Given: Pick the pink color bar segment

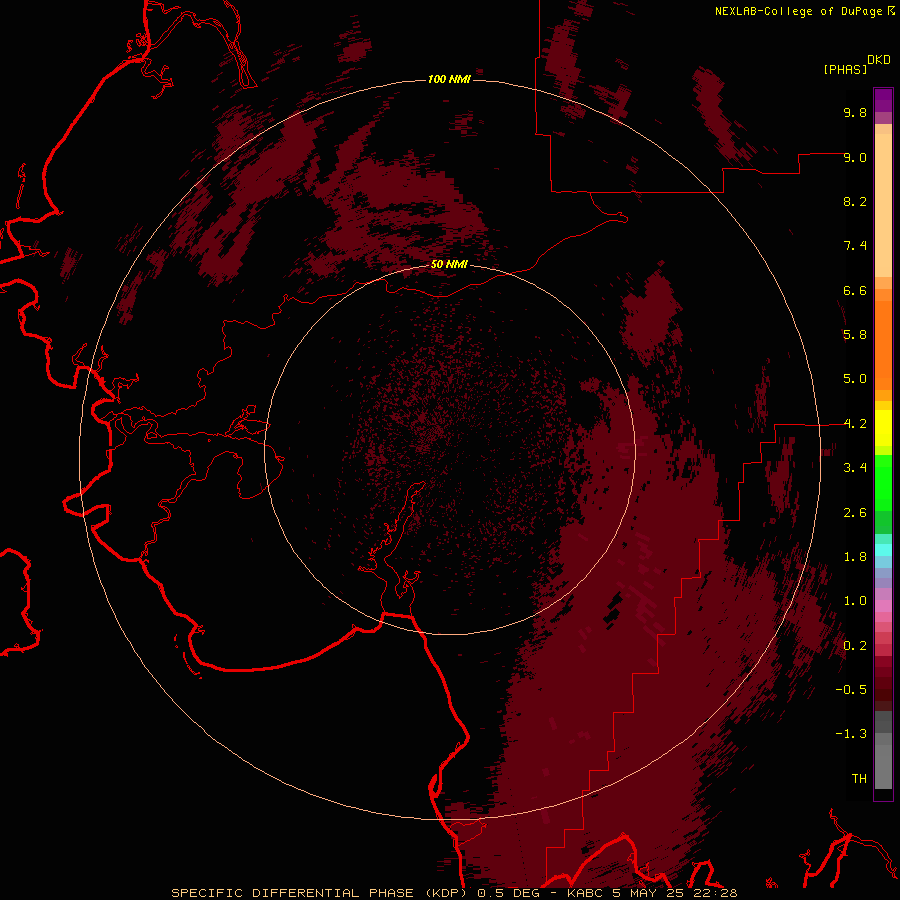Looking at the screenshot, I should click(883, 606).
